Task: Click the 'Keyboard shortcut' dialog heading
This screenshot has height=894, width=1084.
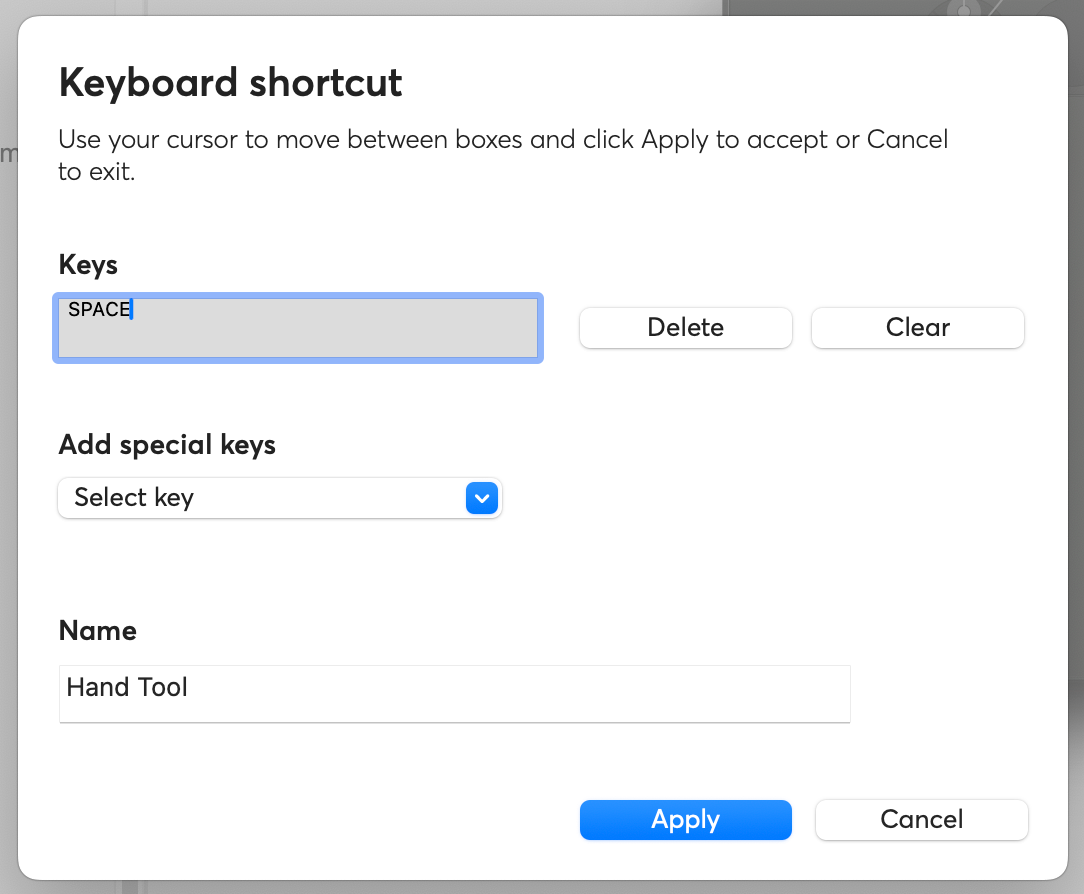Action: point(230,83)
